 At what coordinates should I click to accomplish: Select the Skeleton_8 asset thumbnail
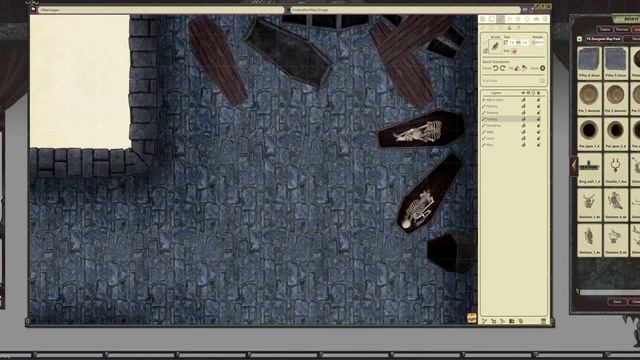click(x=616, y=240)
